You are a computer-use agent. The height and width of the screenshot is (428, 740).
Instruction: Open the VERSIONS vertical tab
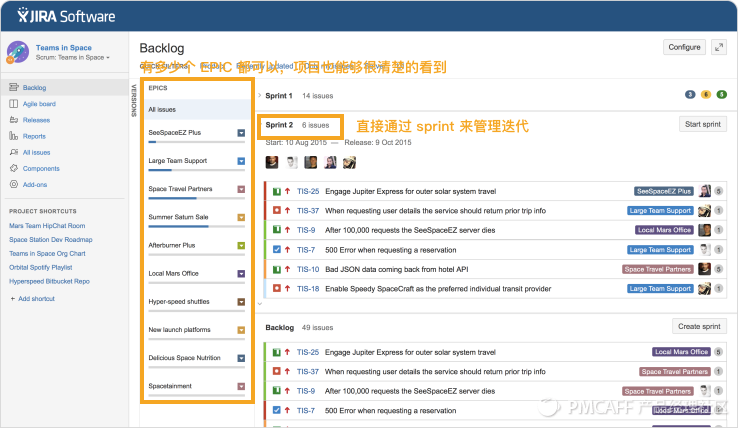click(134, 101)
